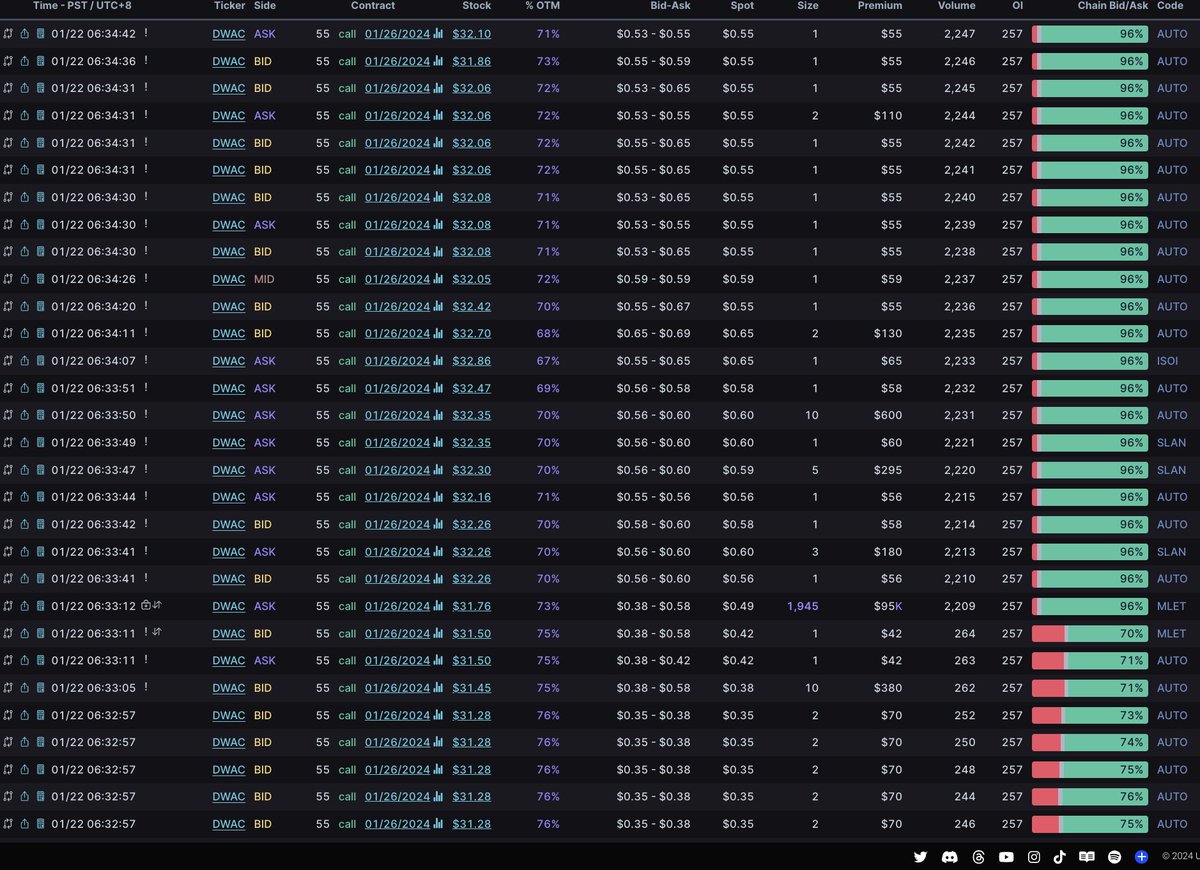Sort by the % OTM column header
1200x870 pixels.
[x=543, y=6]
